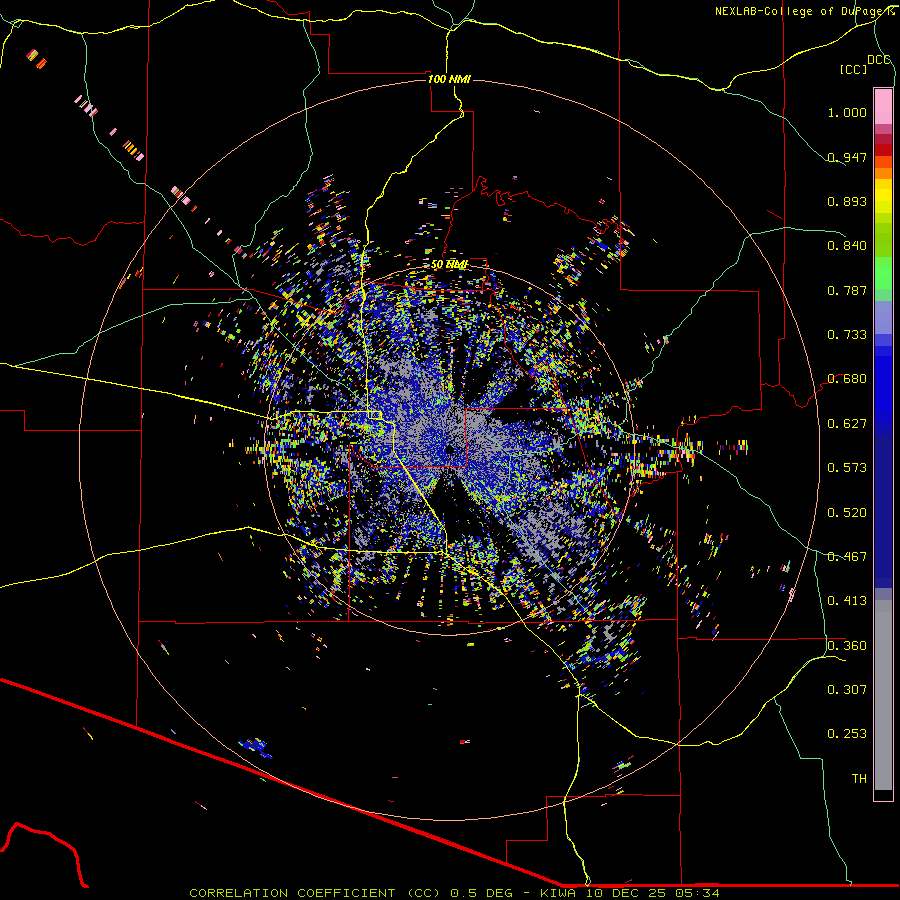Viewport: 900px width, 900px height.
Task: Click the 0.5 DEG elevation text
Action: coord(480,893)
